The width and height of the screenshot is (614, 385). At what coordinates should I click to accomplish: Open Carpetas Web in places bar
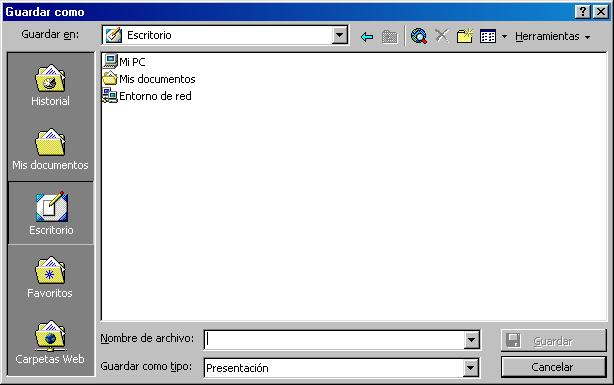pos(50,342)
